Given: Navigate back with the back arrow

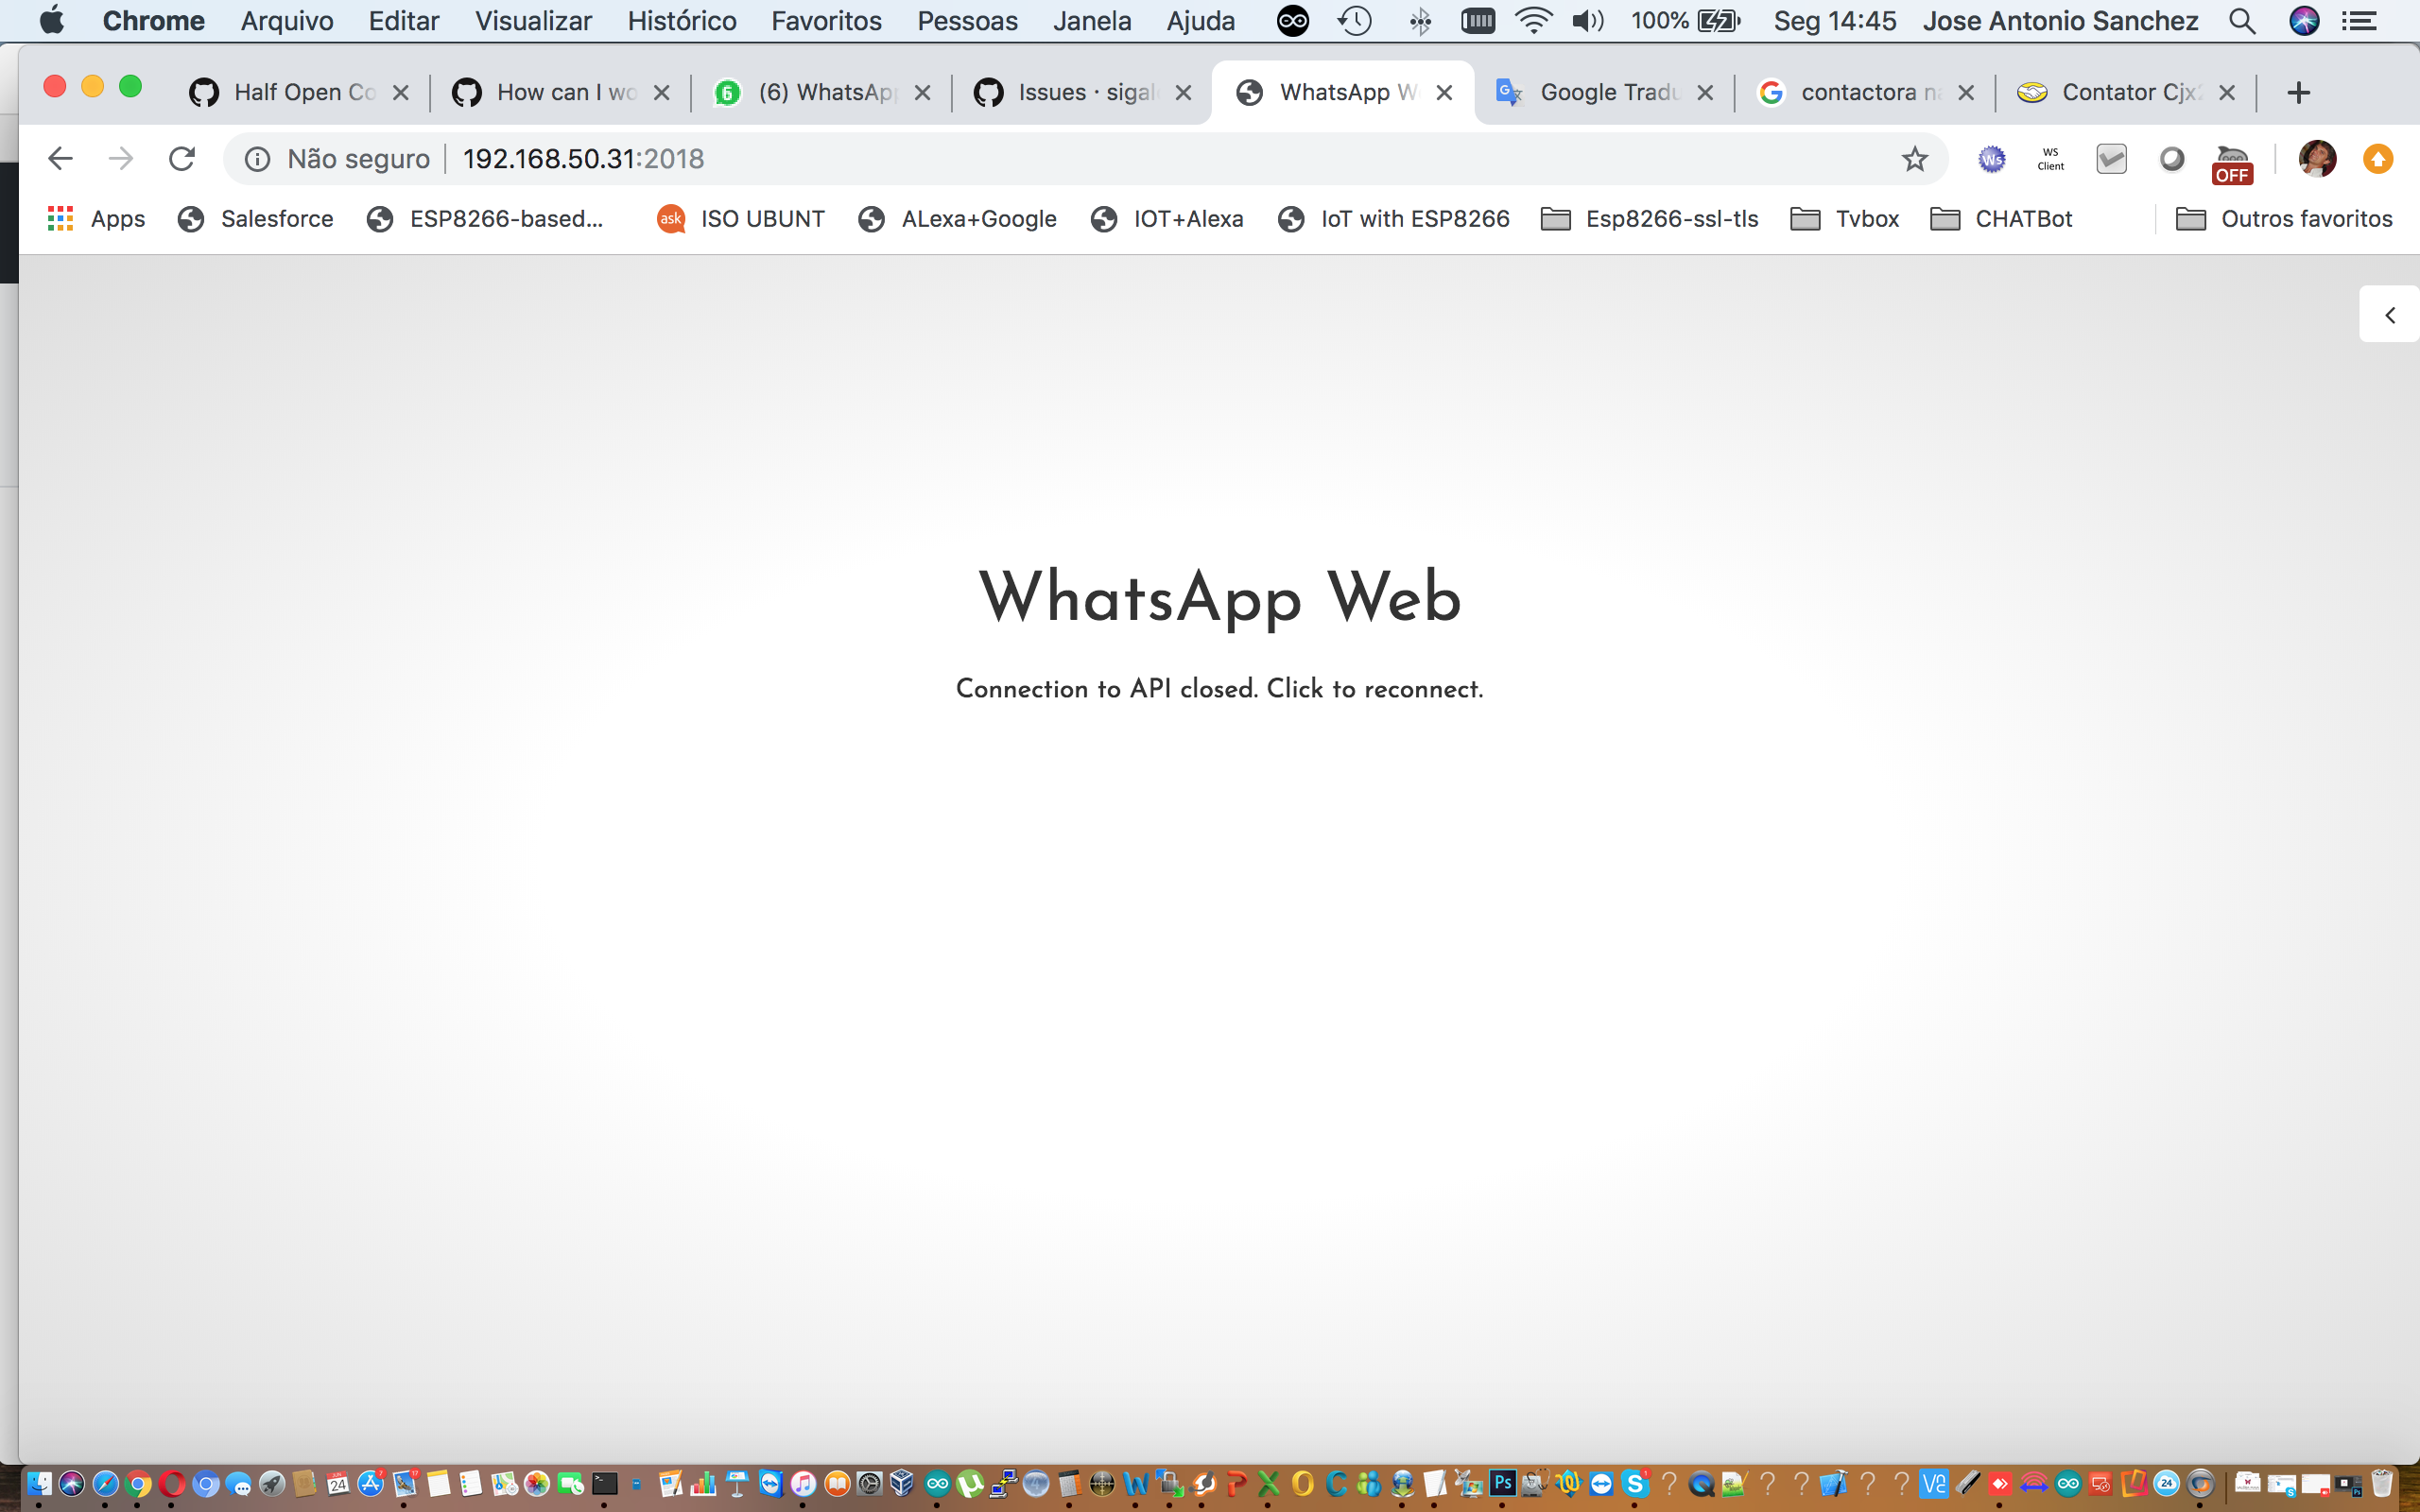Looking at the screenshot, I should coord(60,158).
